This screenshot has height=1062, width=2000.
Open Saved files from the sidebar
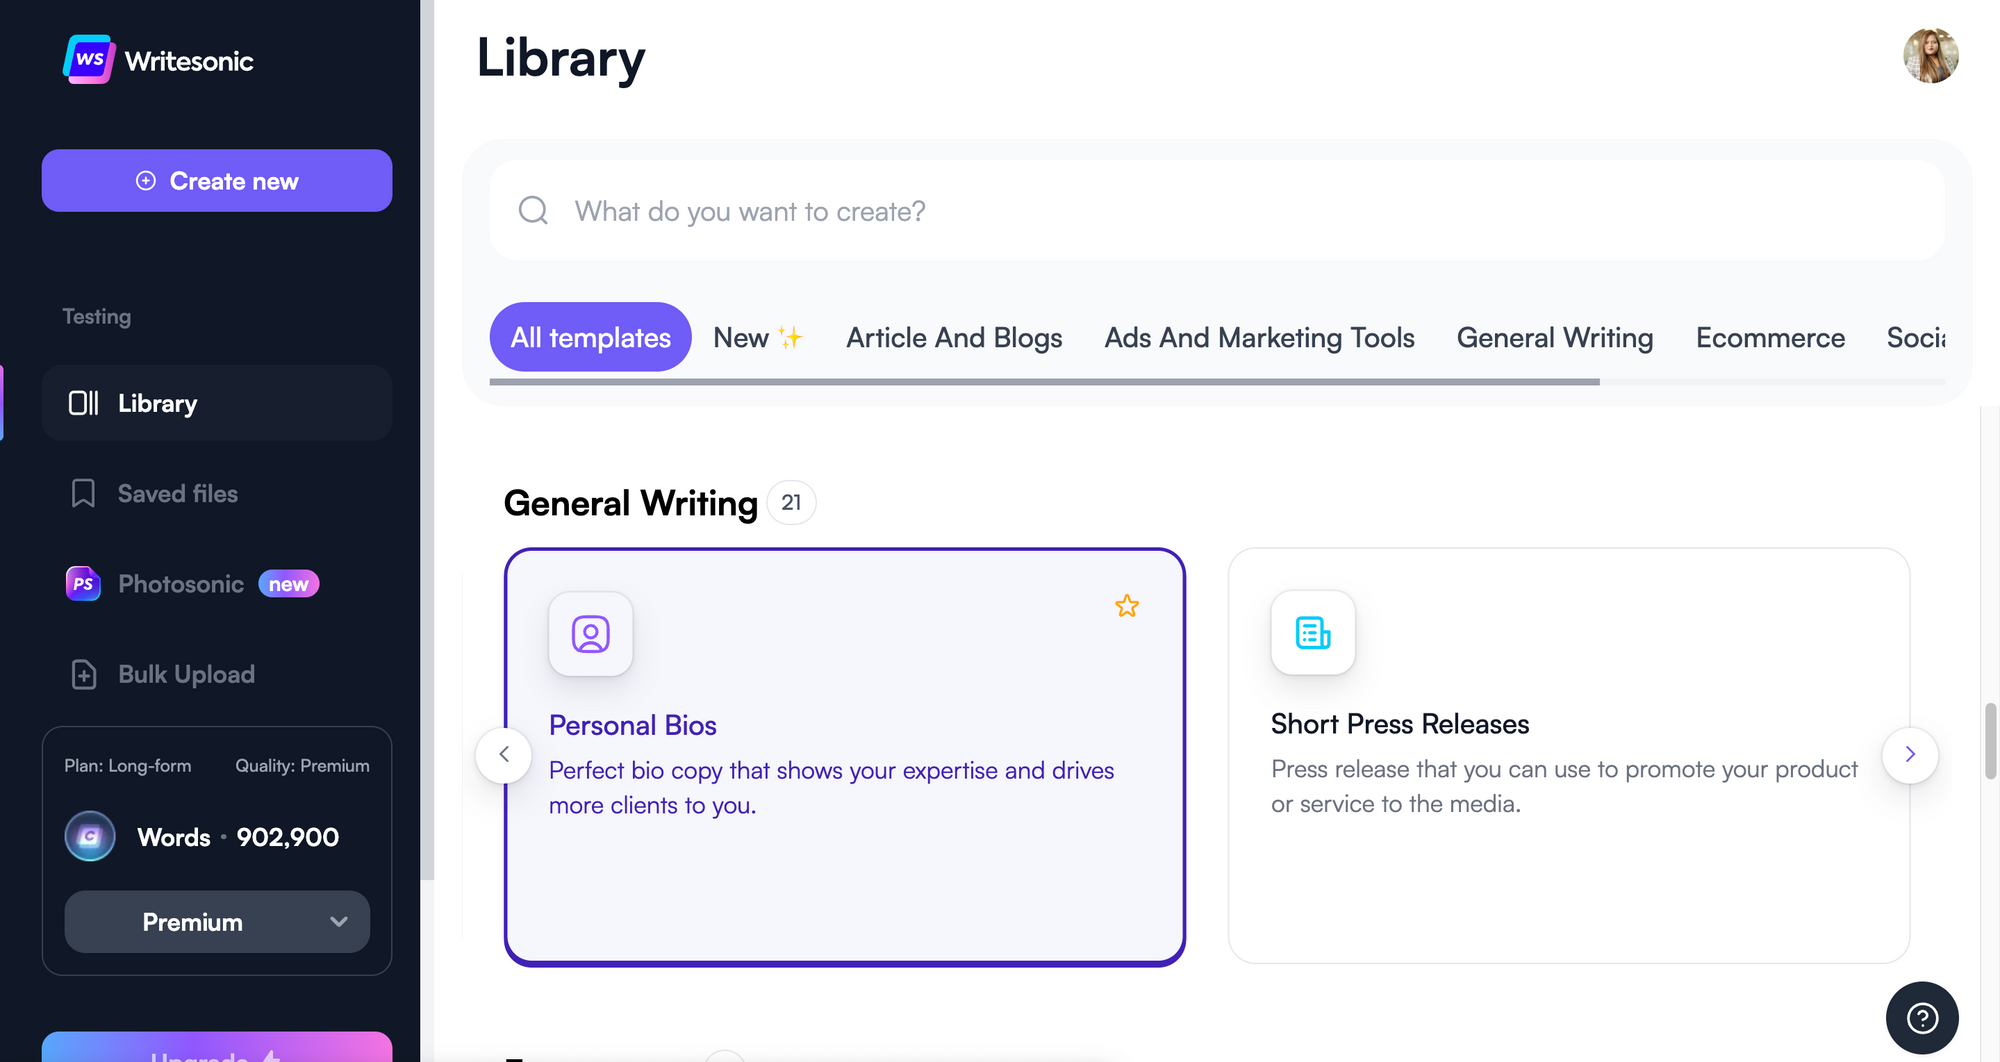click(x=177, y=494)
